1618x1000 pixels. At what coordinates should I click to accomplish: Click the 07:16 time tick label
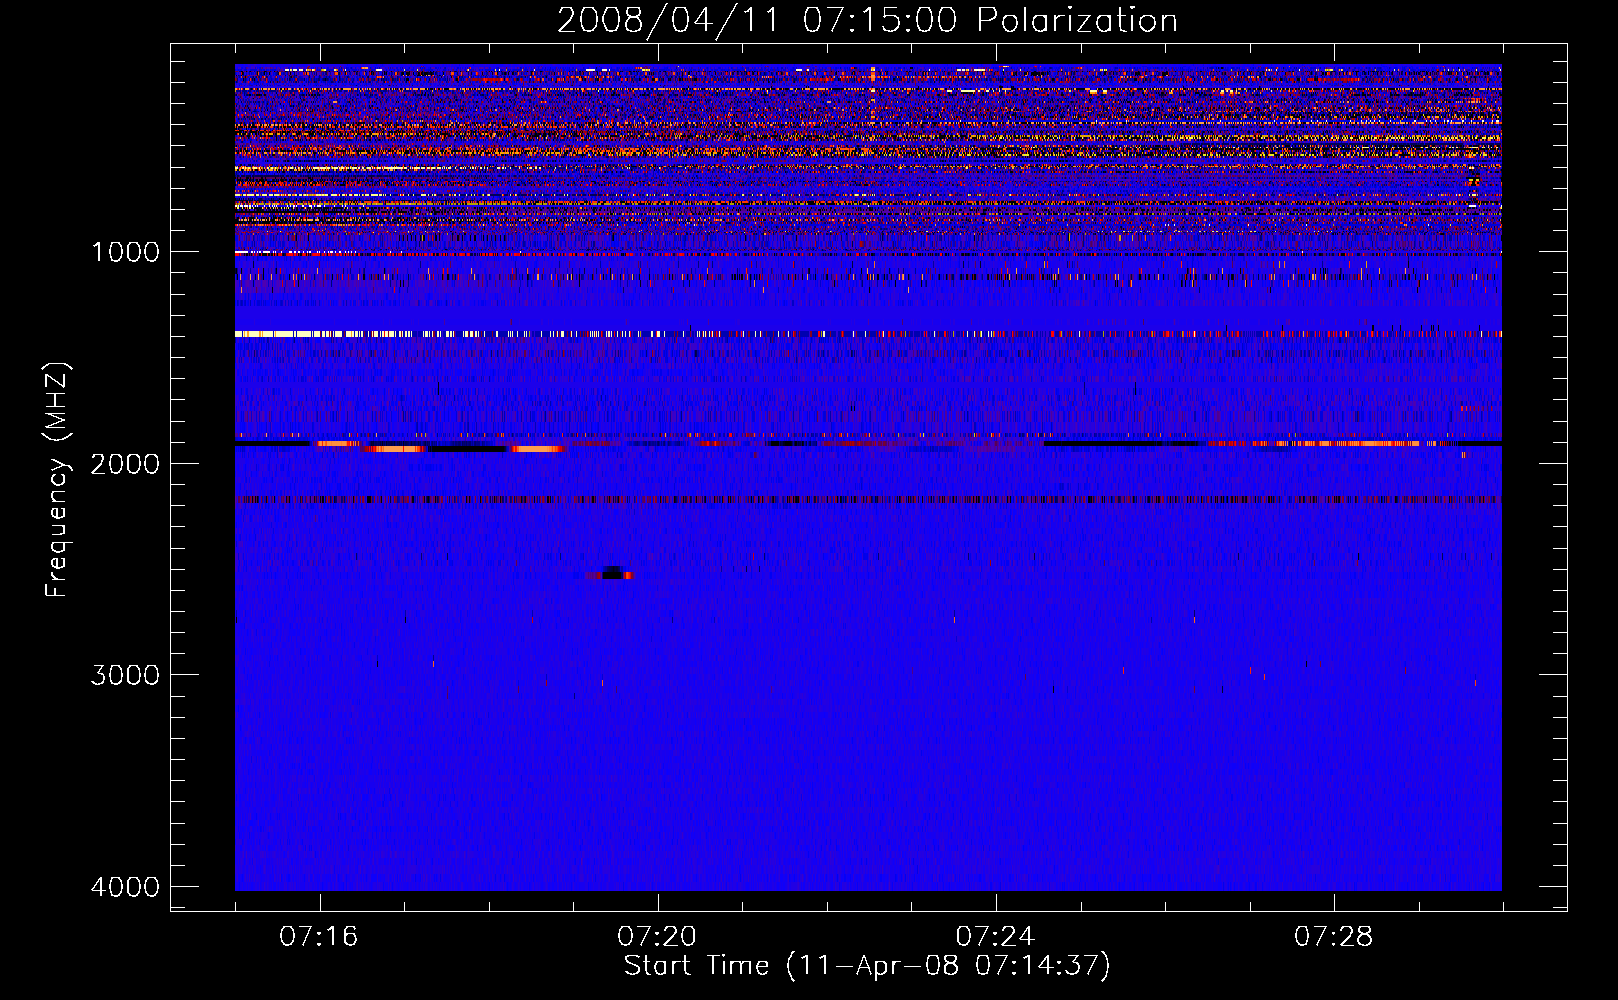pyautogui.click(x=319, y=937)
